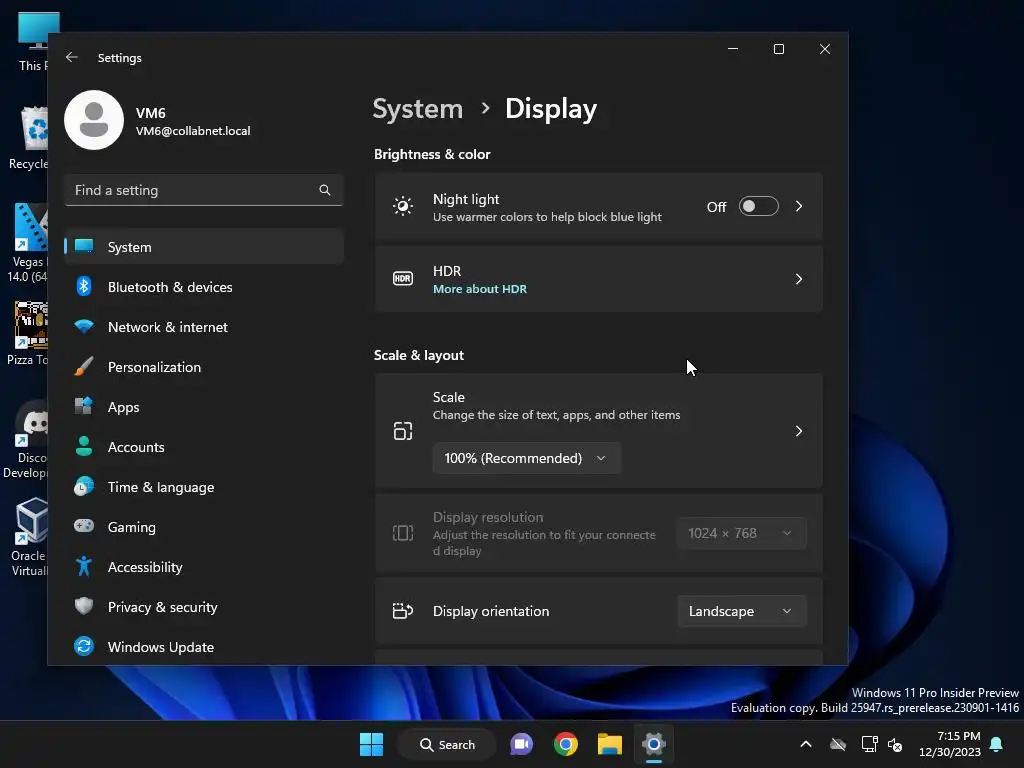The image size is (1024, 768).
Task: Select Bluetooth & devices in sidebar
Action: 204,287
